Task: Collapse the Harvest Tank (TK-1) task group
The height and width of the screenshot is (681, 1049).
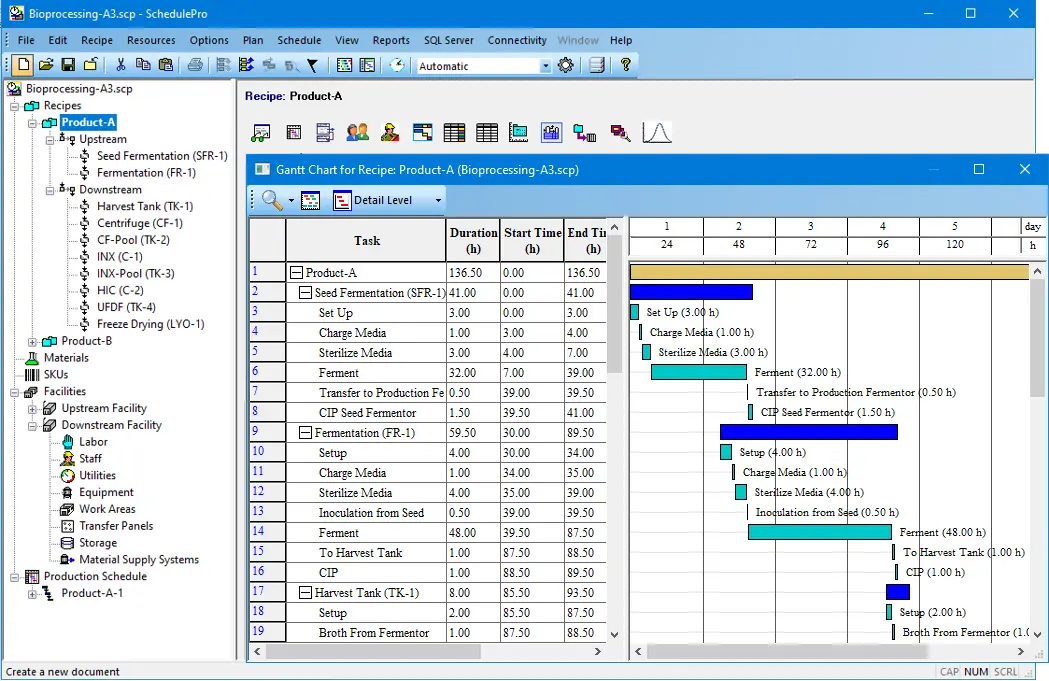Action: [305, 593]
